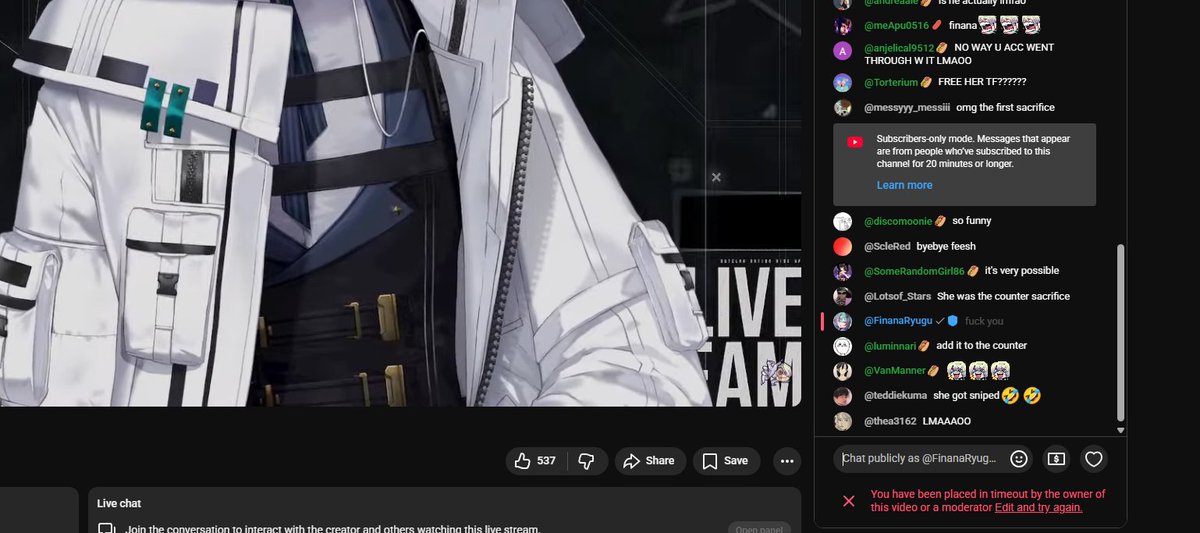
Task: Click the member badge next to @luminnari
Action: tap(925, 345)
